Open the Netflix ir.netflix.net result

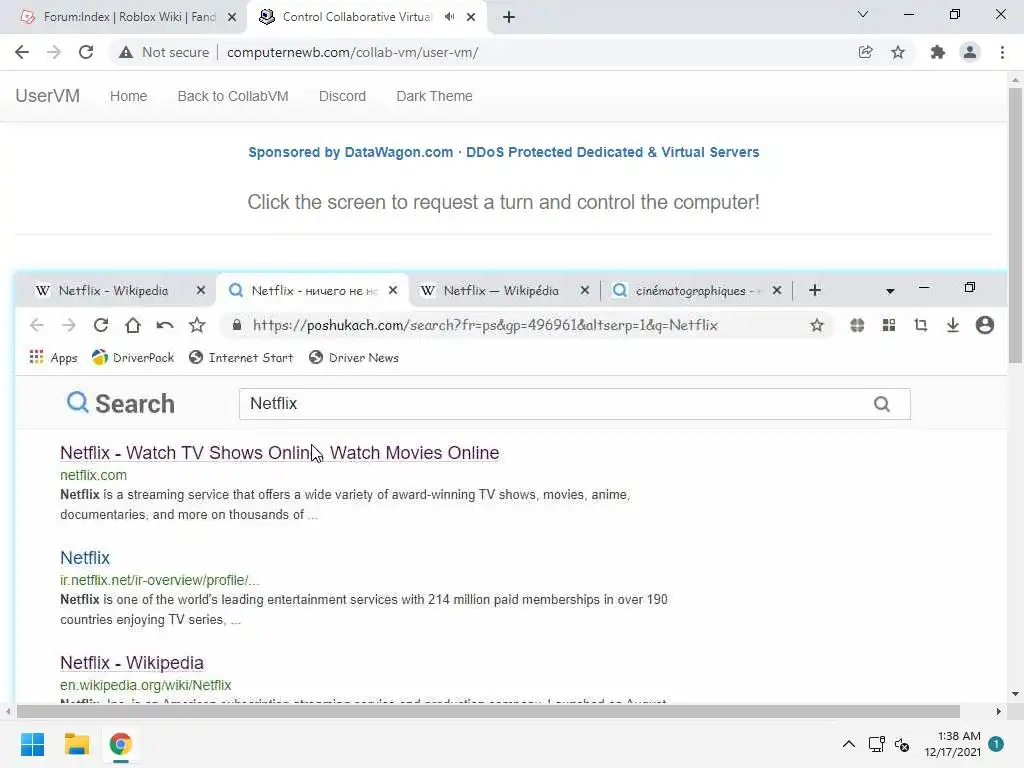click(x=85, y=558)
